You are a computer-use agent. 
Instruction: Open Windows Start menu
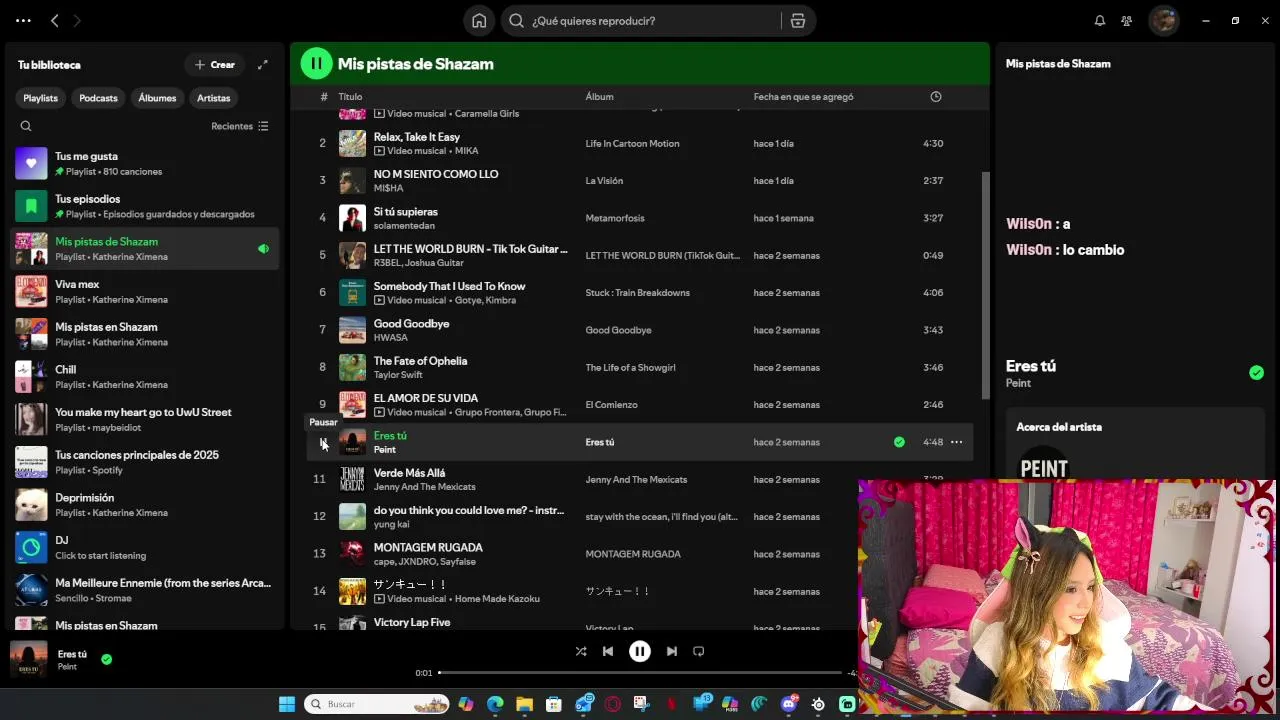[287, 704]
